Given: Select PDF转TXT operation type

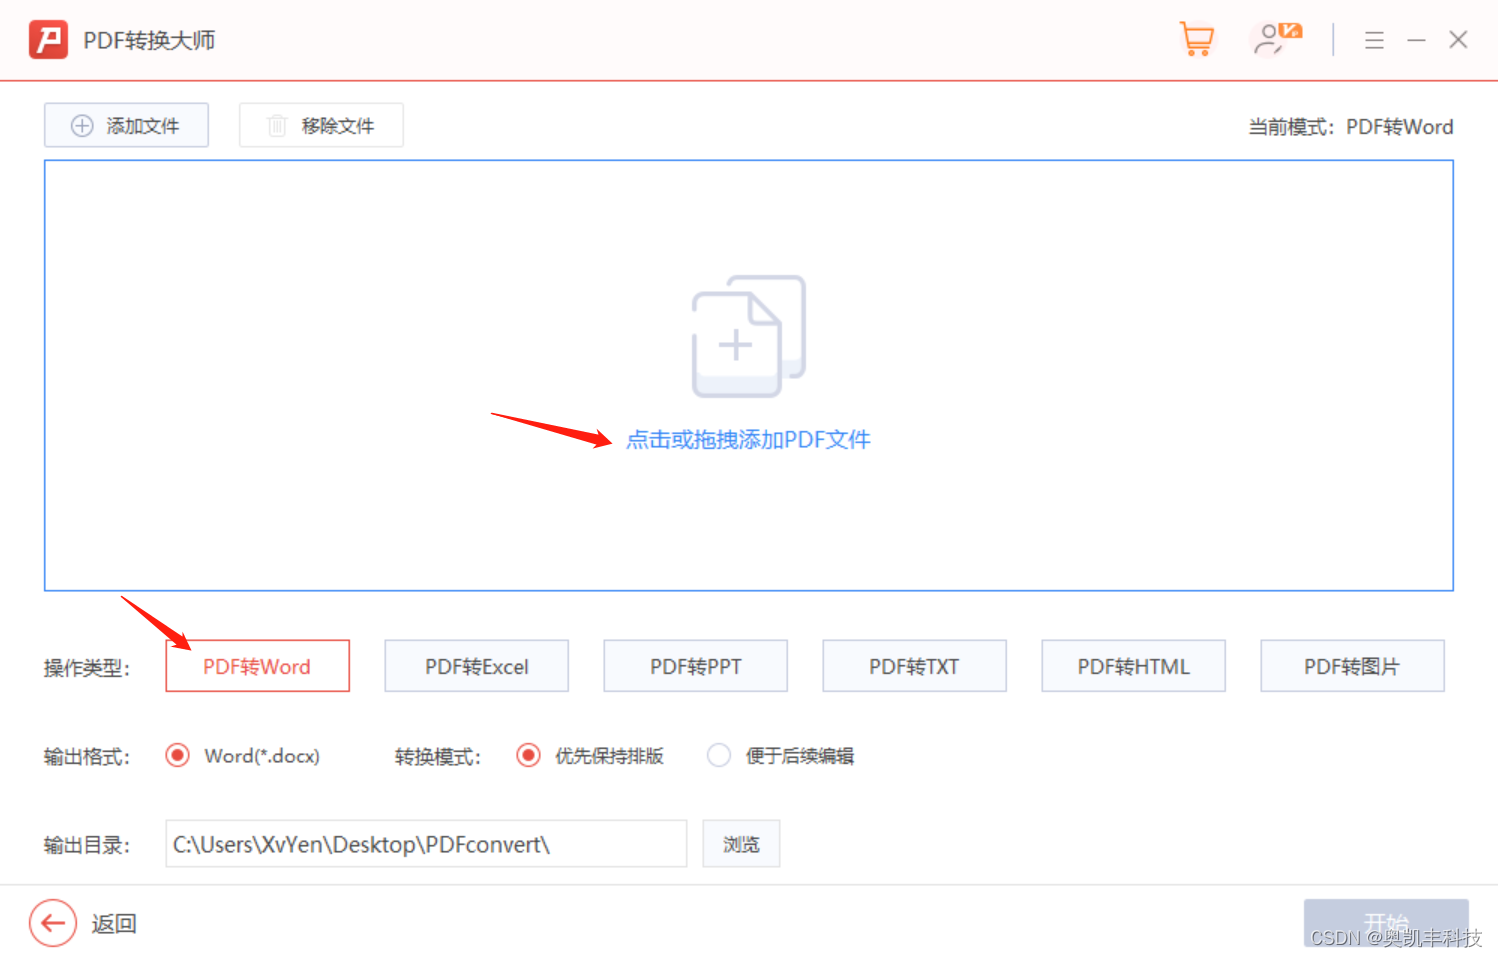Looking at the screenshot, I should click(914, 666).
